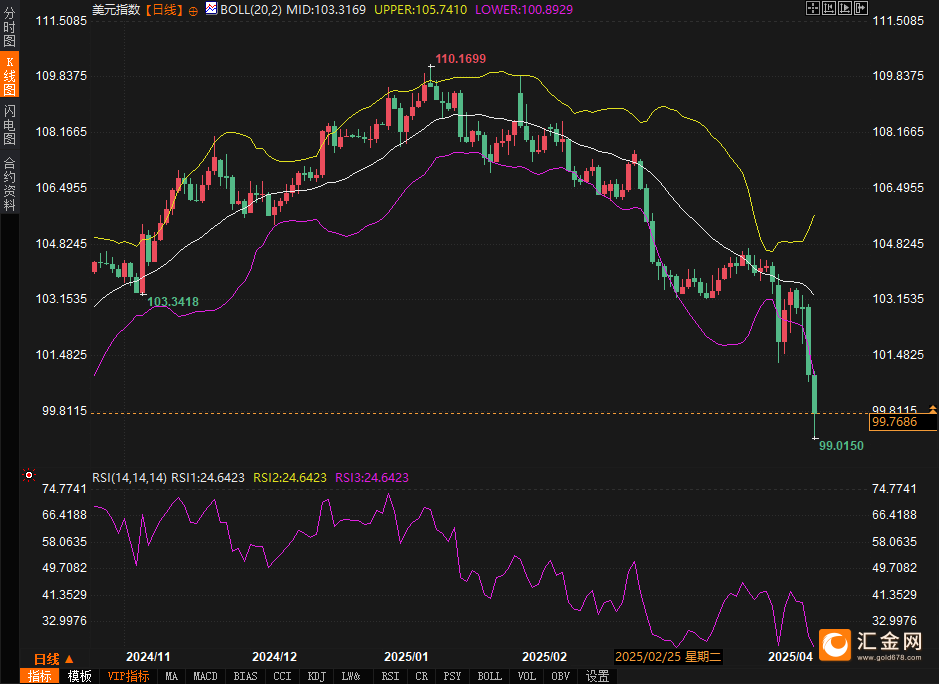Image resolution: width=939 pixels, height=684 pixels.
Task: Click the 2025/02/25 星期二 date marker
Action: 668,656
